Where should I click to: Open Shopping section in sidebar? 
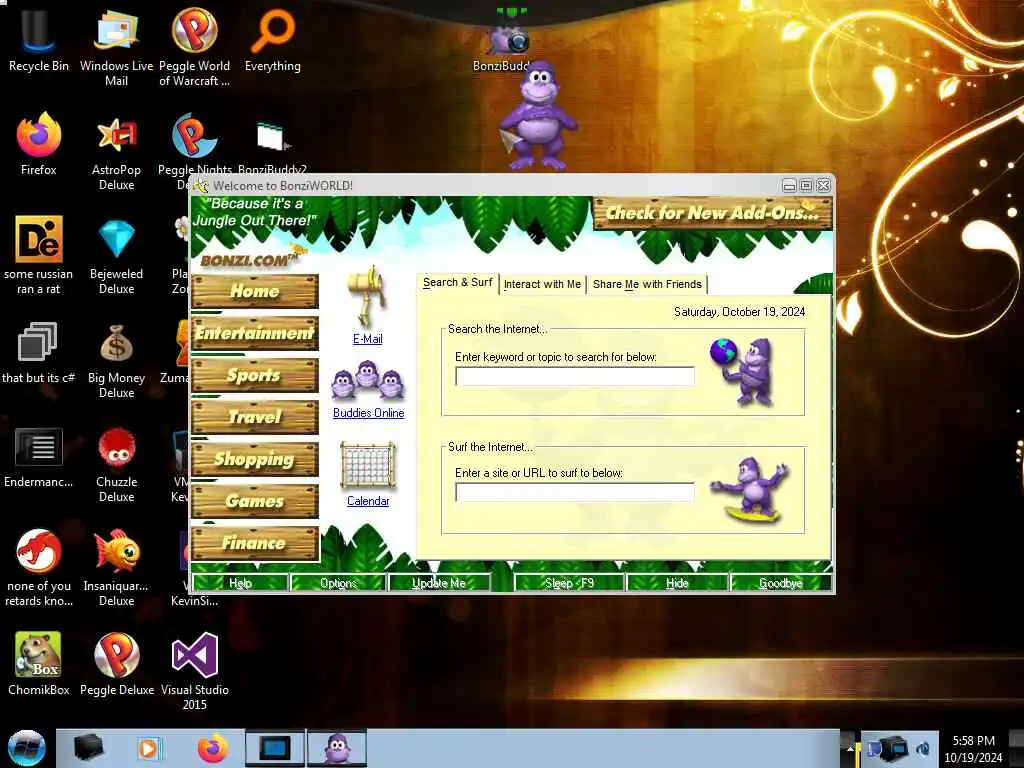(255, 459)
